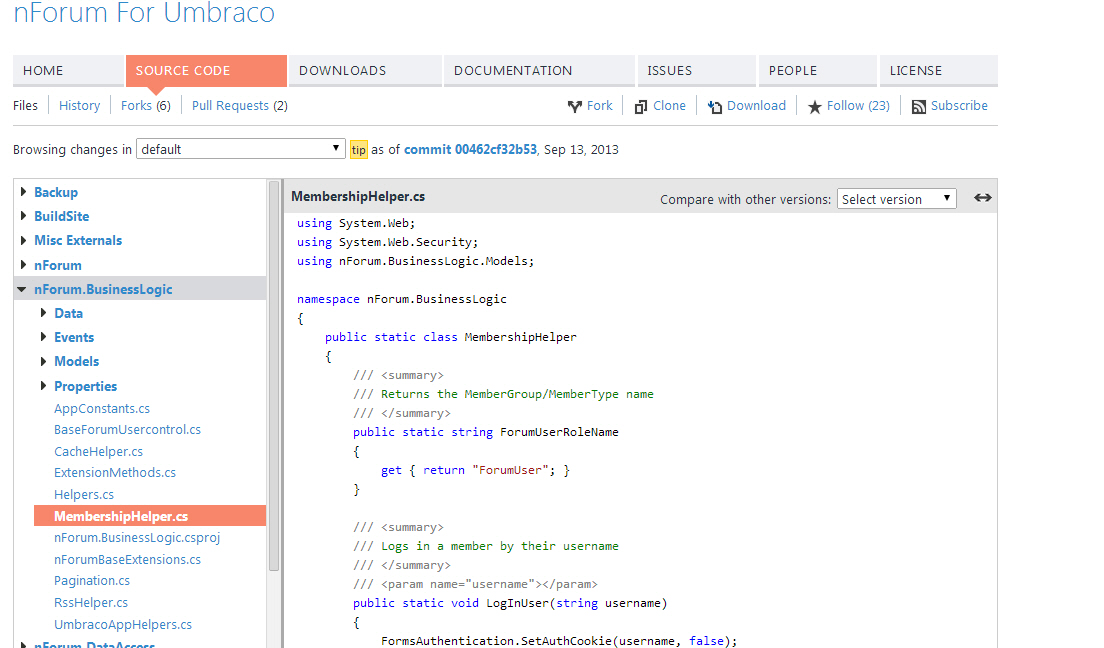Open the Misc Externals folder link

click(78, 240)
